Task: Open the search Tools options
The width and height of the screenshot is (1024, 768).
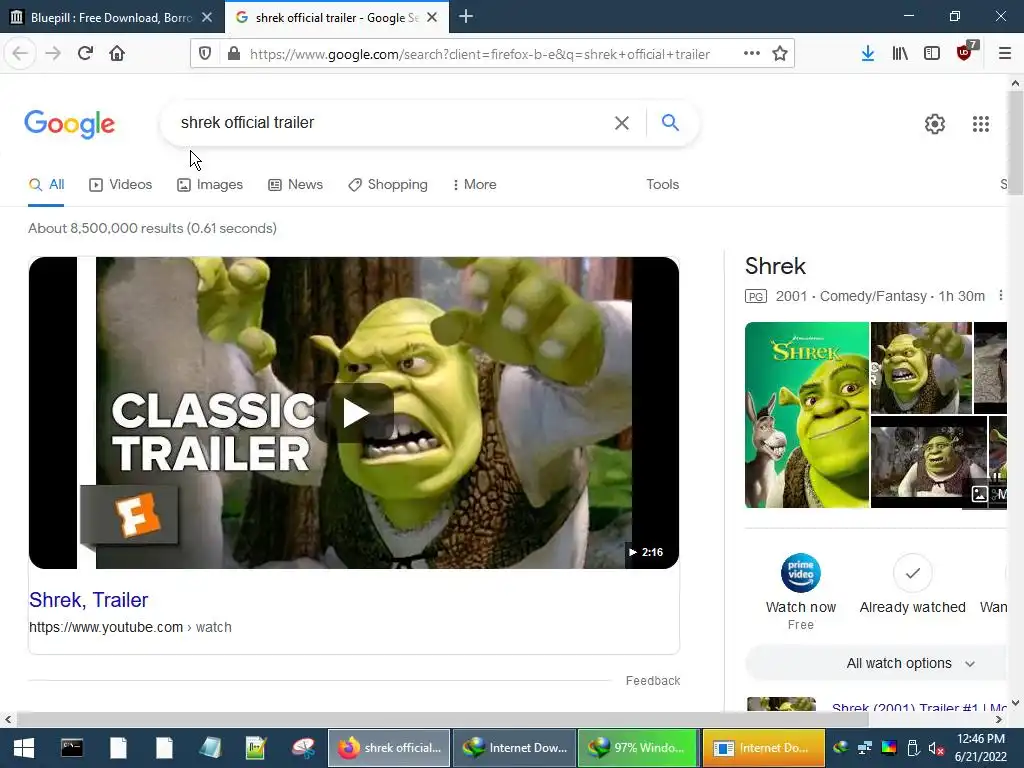Action: click(662, 185)
